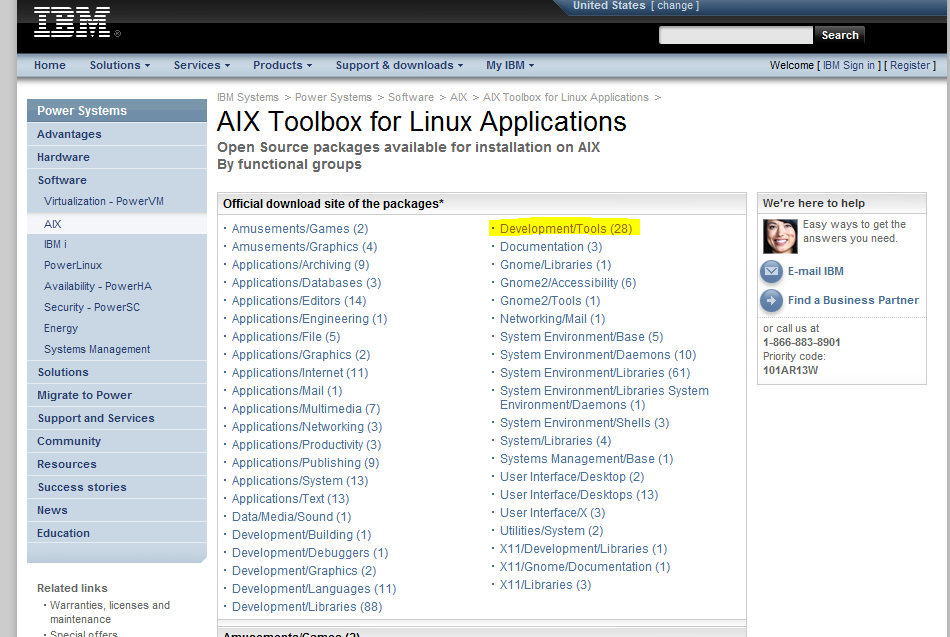Image resolution: width=950 pixels, height=637 pixels.
Task: Open User Interface/Desktops (13) link
Action: click(x=579, y=495)
